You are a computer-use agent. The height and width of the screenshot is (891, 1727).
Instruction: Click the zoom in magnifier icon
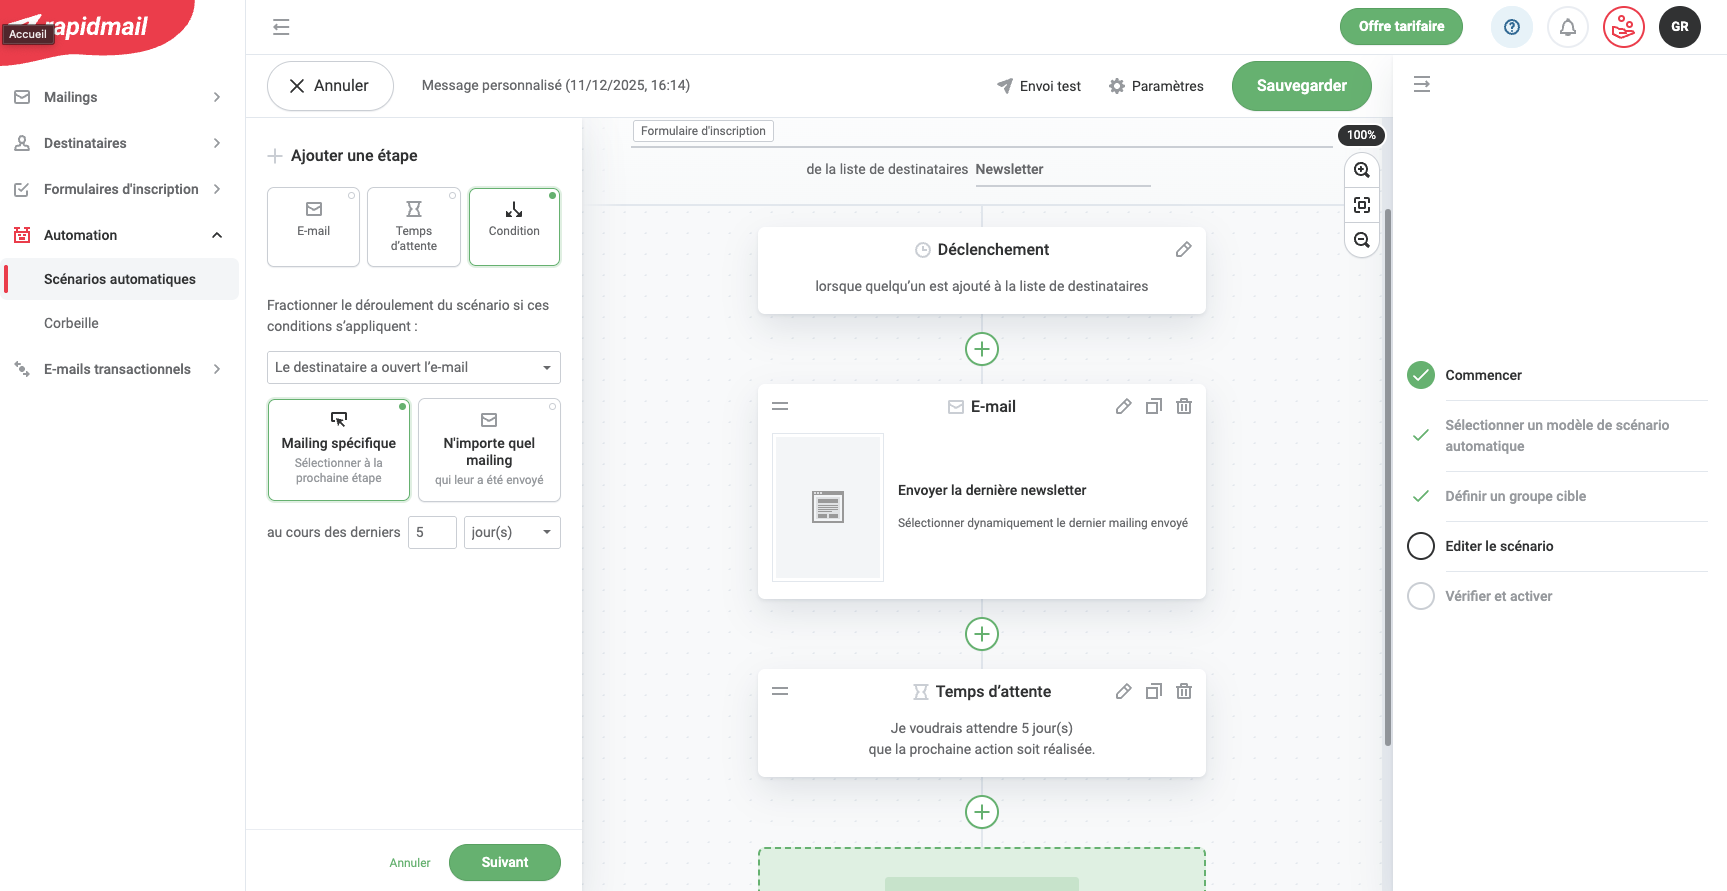click(x=1361, y=170)
